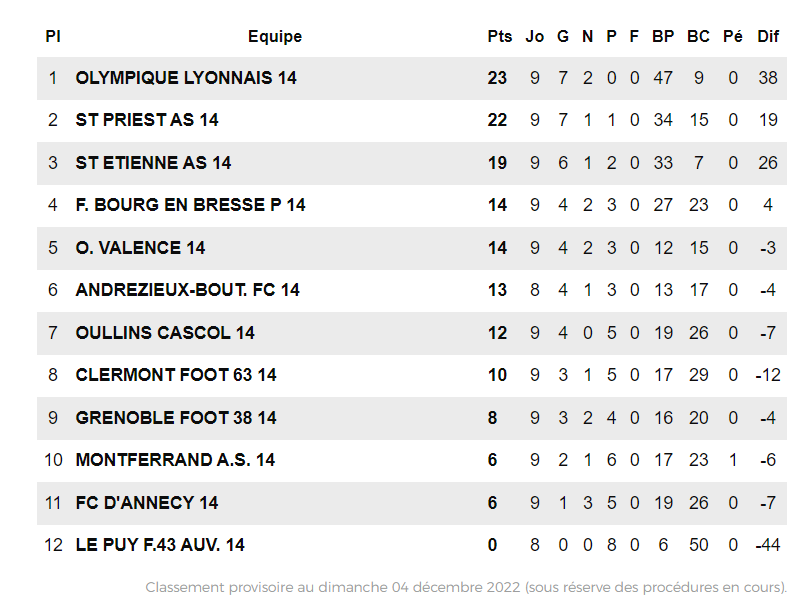The width and height of the screenshot is (812, 613).
Task: Open FC D'ANNECY 14 team page
Action: coord(147,503)
